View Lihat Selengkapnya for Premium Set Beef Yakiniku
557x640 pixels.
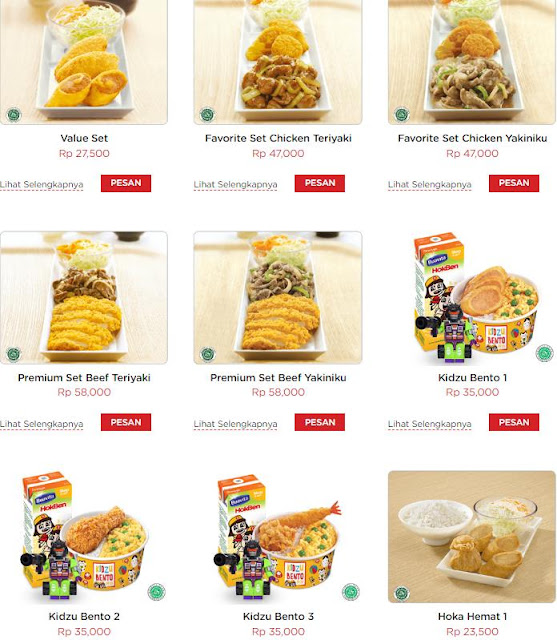pos(235,424)
